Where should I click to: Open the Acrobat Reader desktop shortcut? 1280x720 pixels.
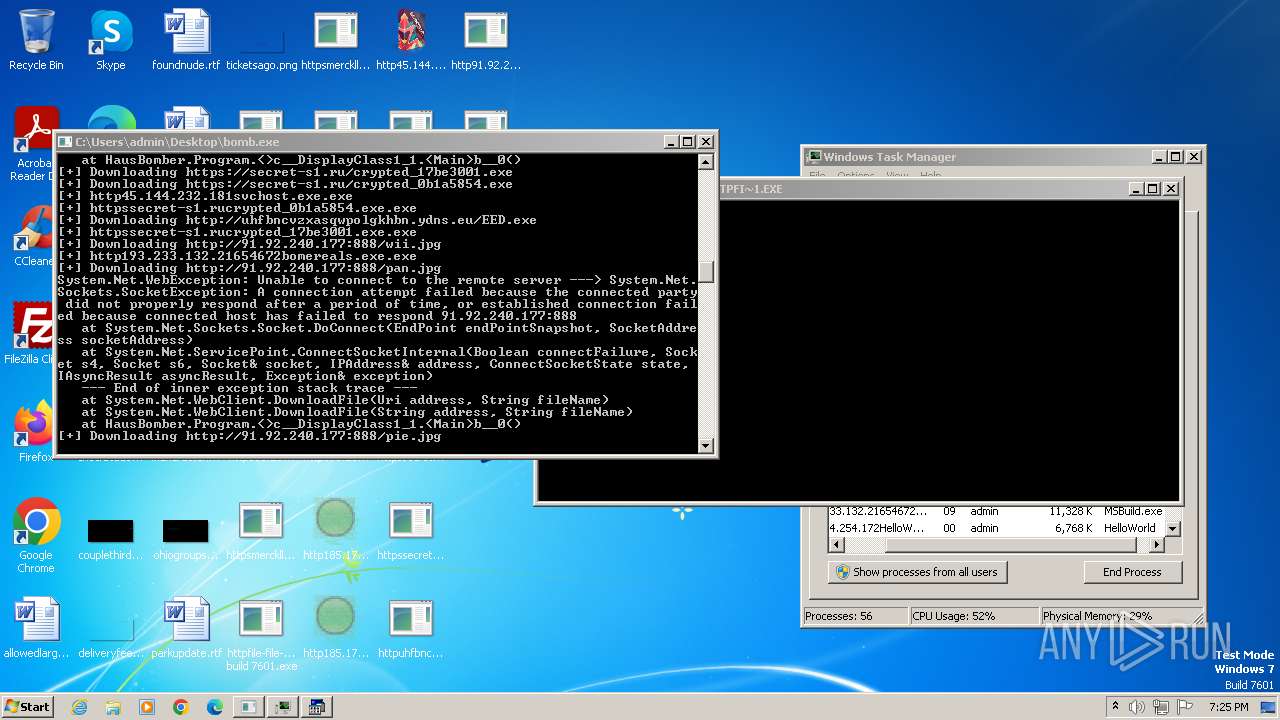(36, 145)
